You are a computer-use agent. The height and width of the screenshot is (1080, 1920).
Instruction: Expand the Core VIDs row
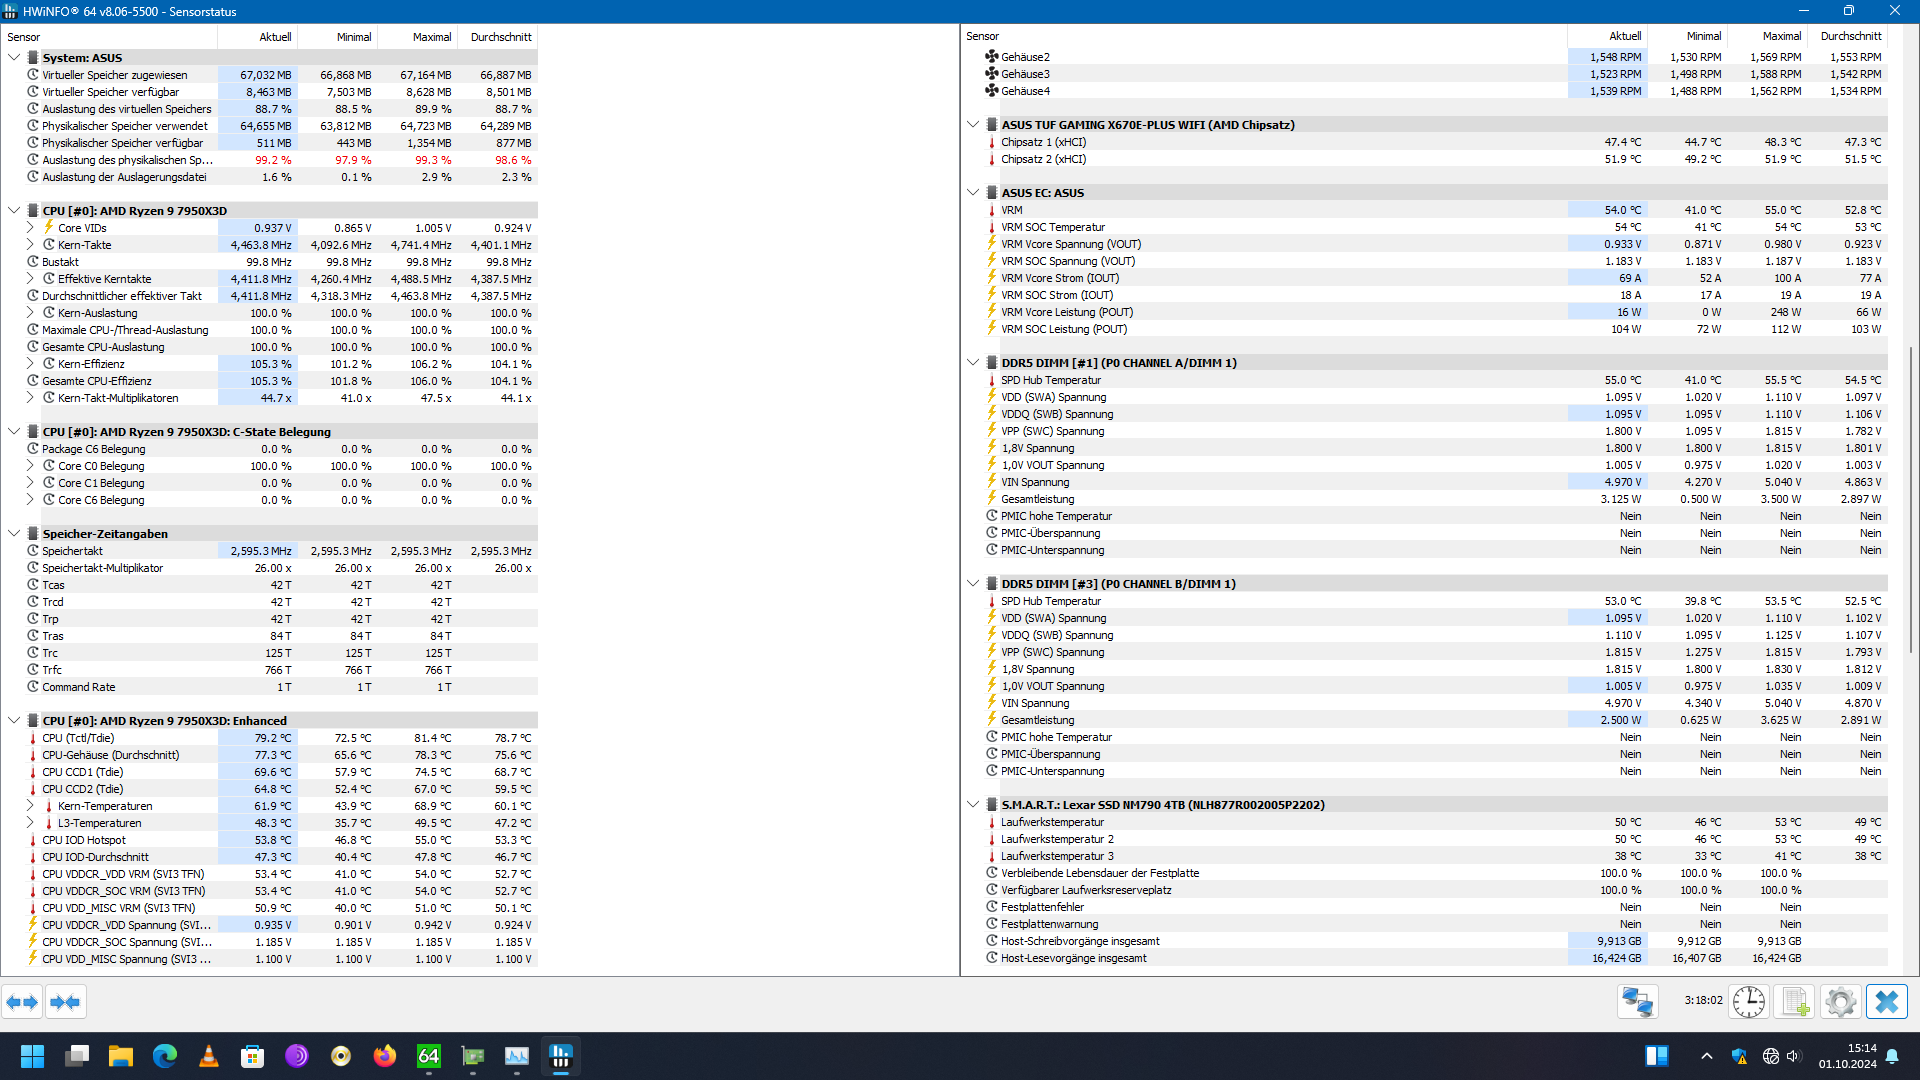30,228
